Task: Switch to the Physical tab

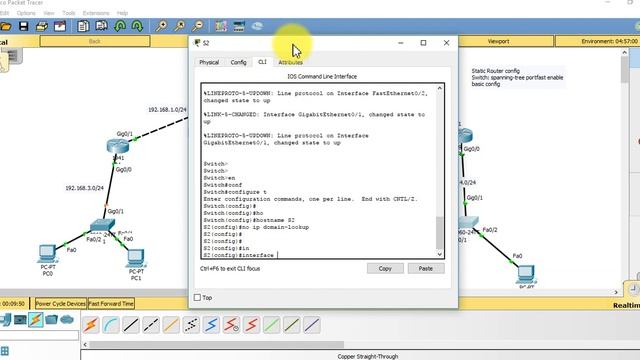Action: [209, 62]
